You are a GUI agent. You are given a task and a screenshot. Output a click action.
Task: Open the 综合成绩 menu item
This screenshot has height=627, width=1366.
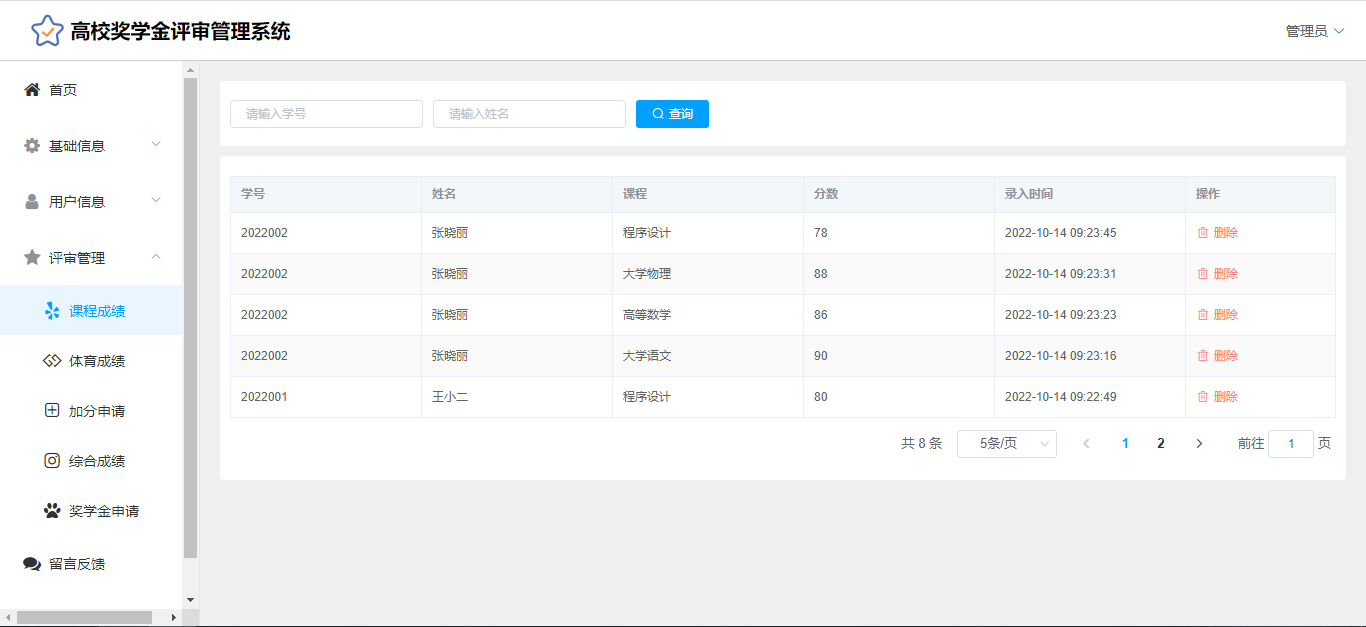click(x=96, y=461)
